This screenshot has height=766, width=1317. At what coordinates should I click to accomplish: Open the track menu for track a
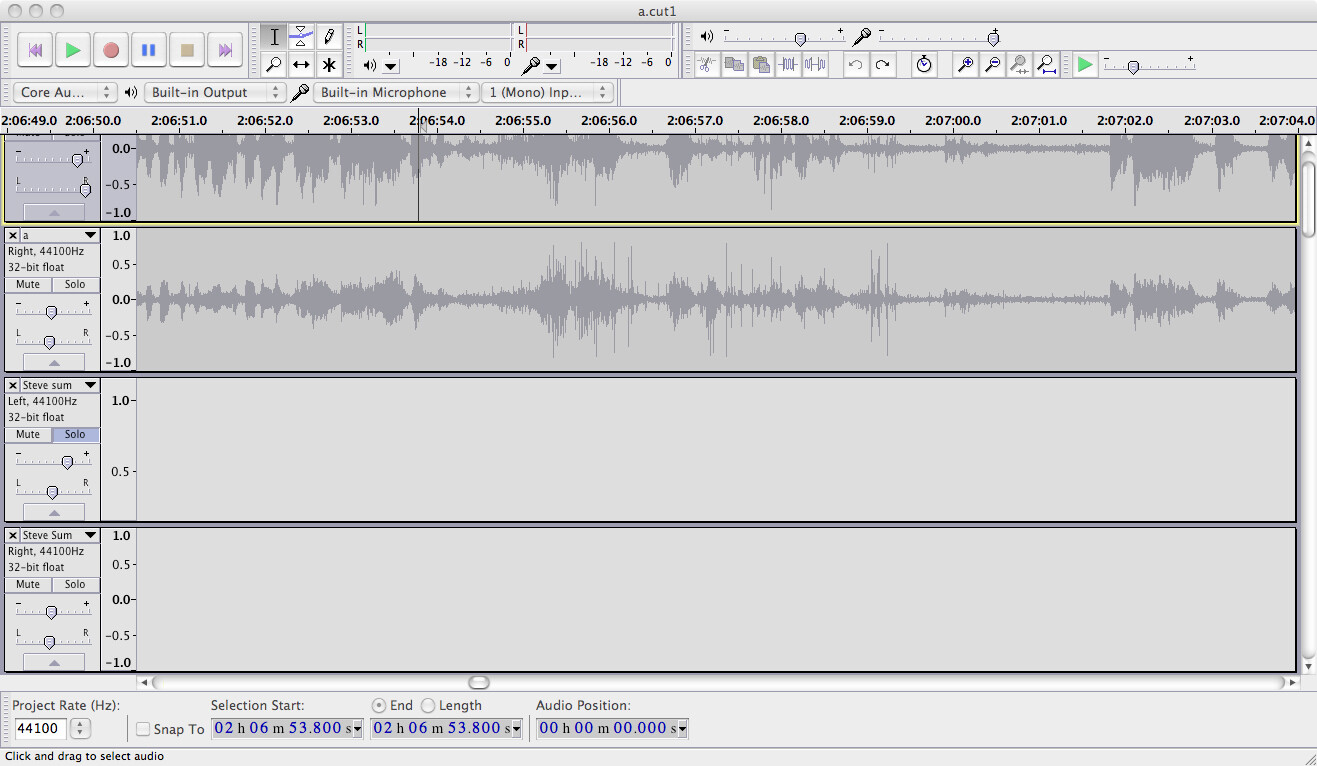[x=60, y=235]
